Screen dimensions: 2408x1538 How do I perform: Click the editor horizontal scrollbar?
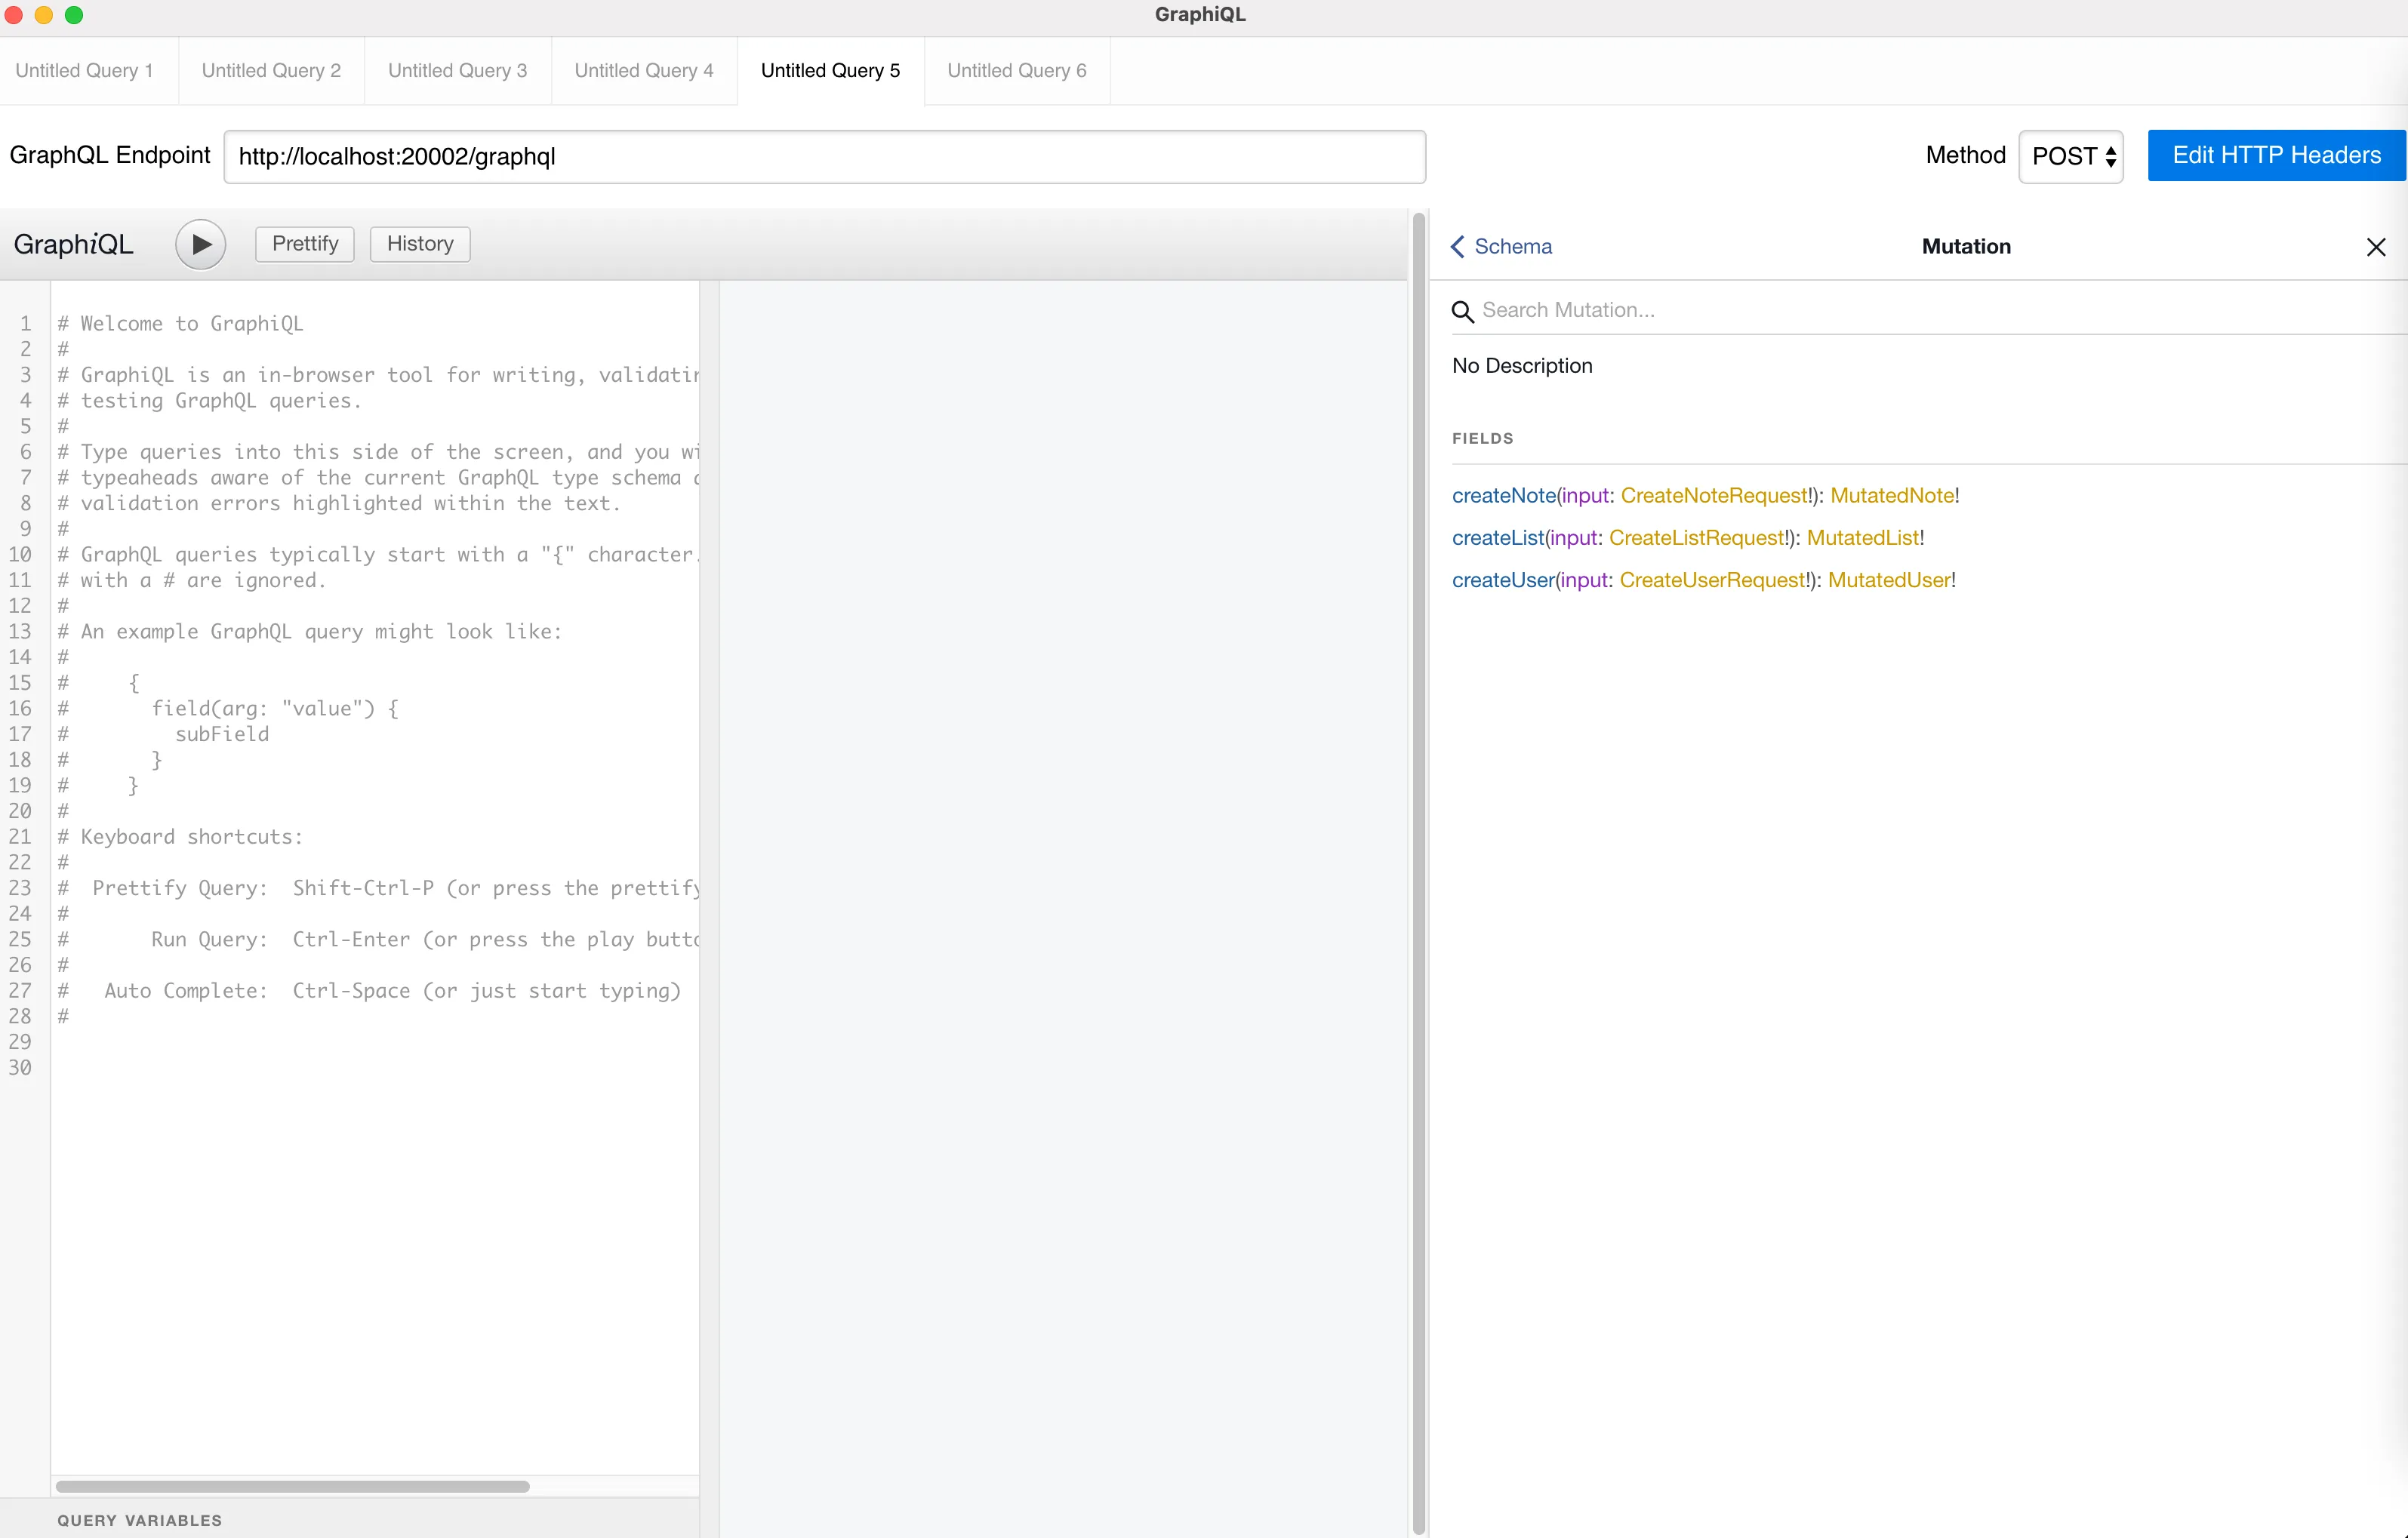tap(292, 1486)
